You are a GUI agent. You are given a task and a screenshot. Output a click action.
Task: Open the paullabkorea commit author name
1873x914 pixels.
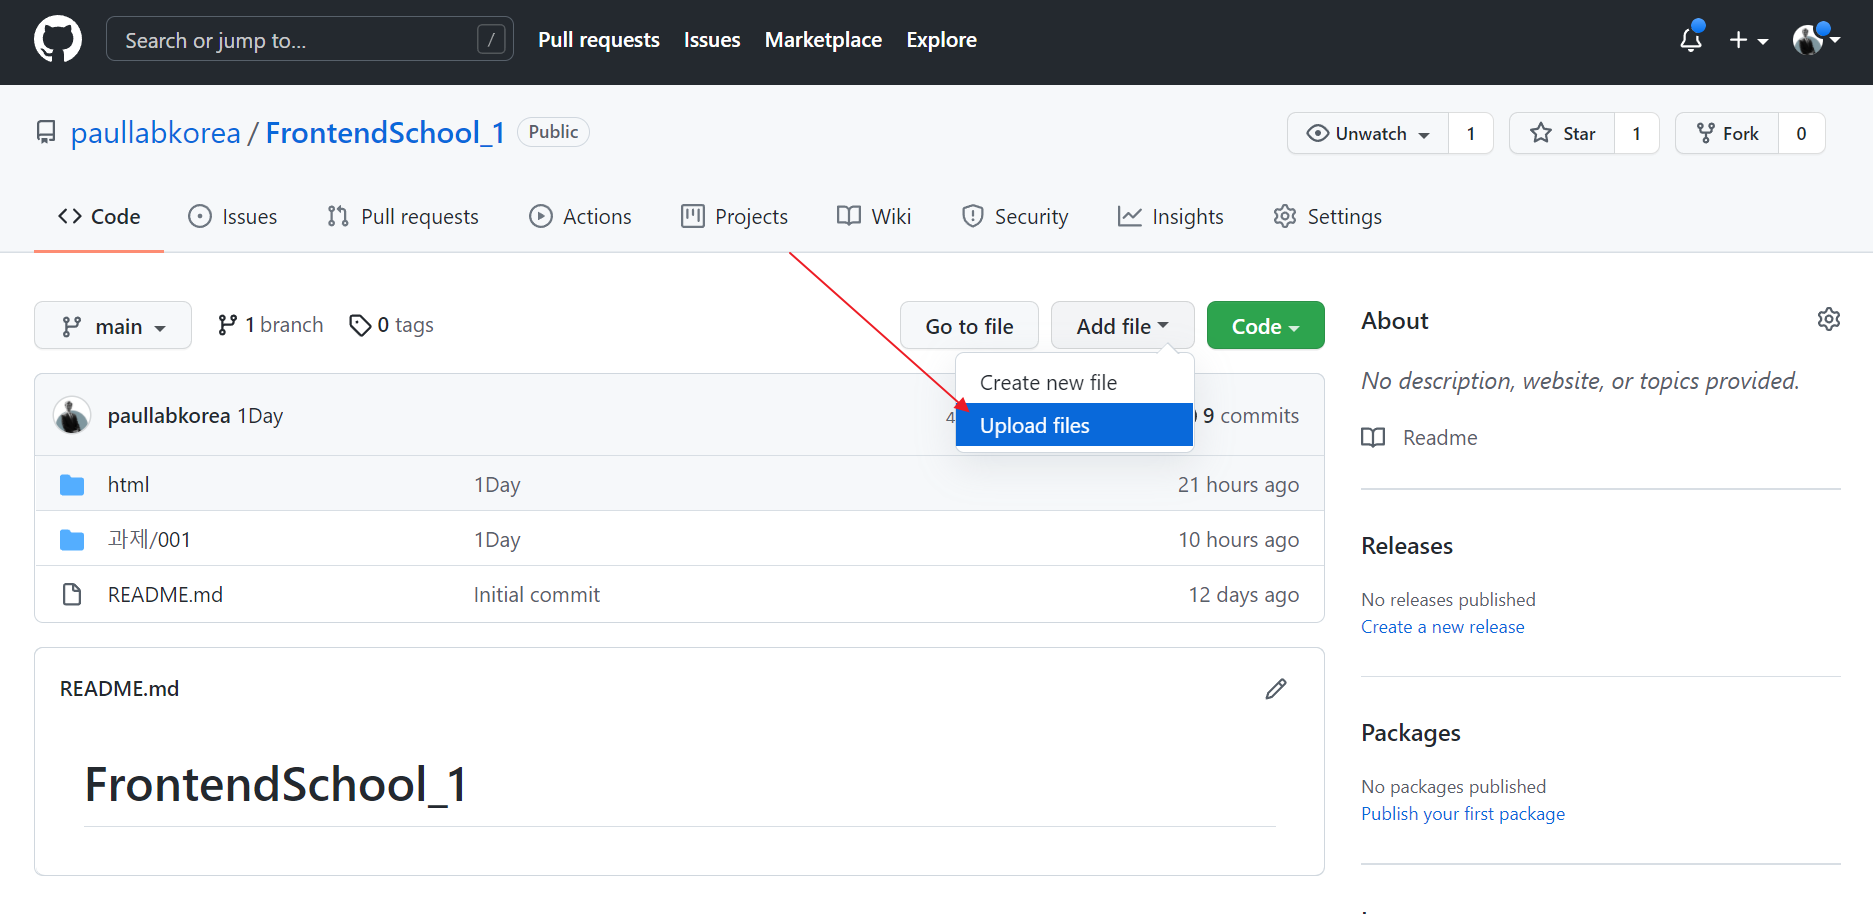(169, 416)
